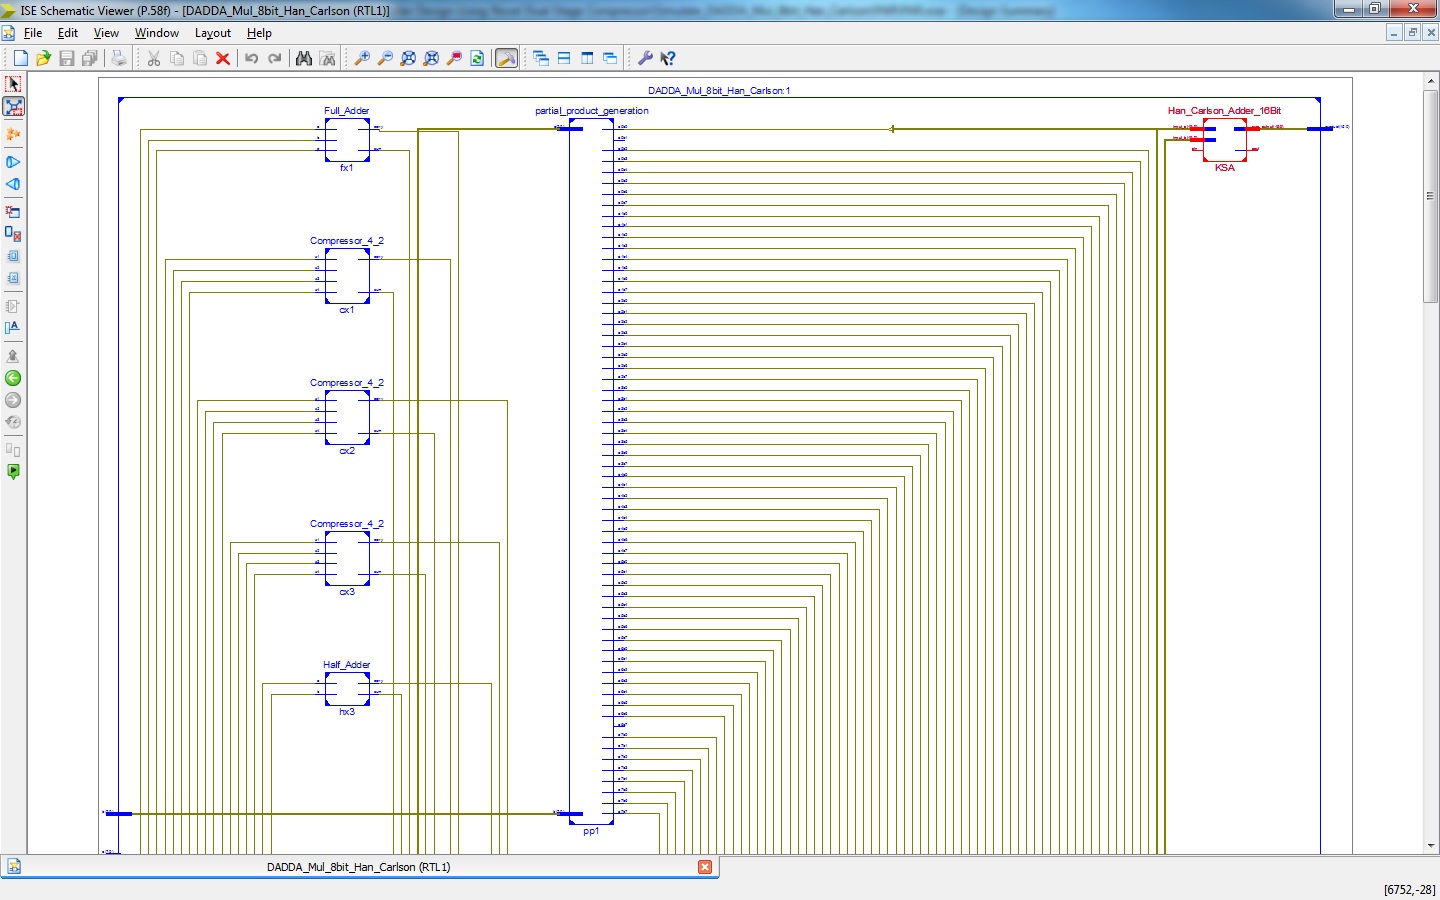
Task: Redo with the toolbar arrow
Action: (x=275, y=58)
